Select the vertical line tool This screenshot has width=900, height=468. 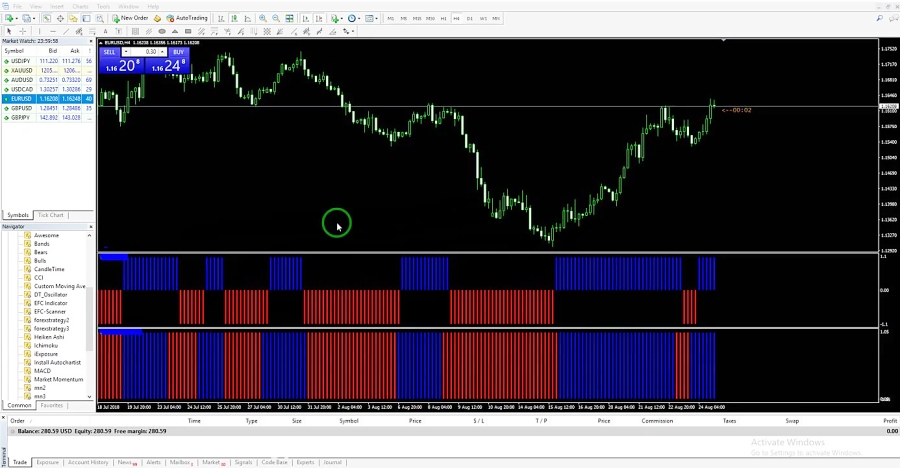click(40, 31)
